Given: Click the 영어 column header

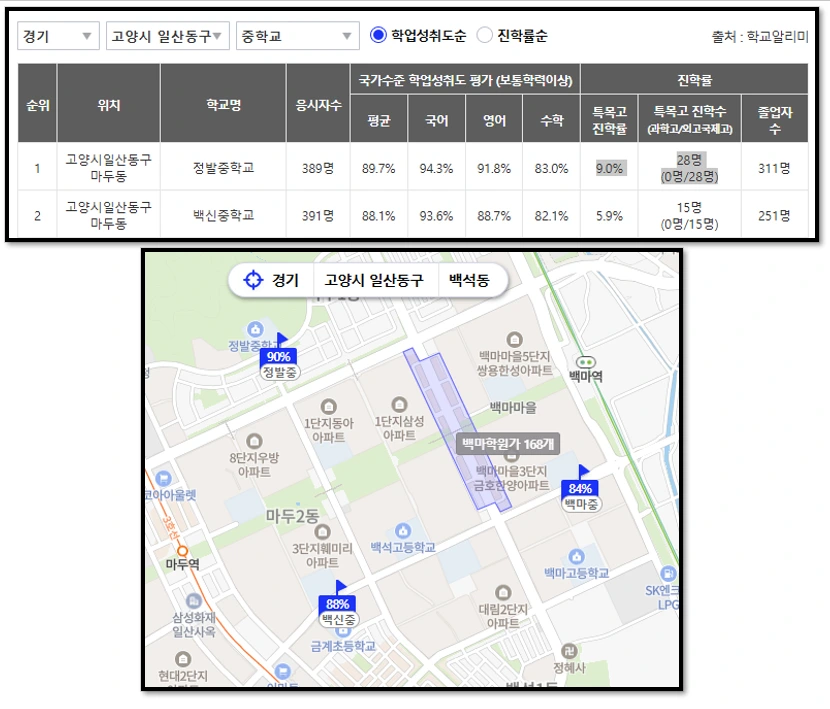Looking at the screenshot, I should [x=494, y=119].
